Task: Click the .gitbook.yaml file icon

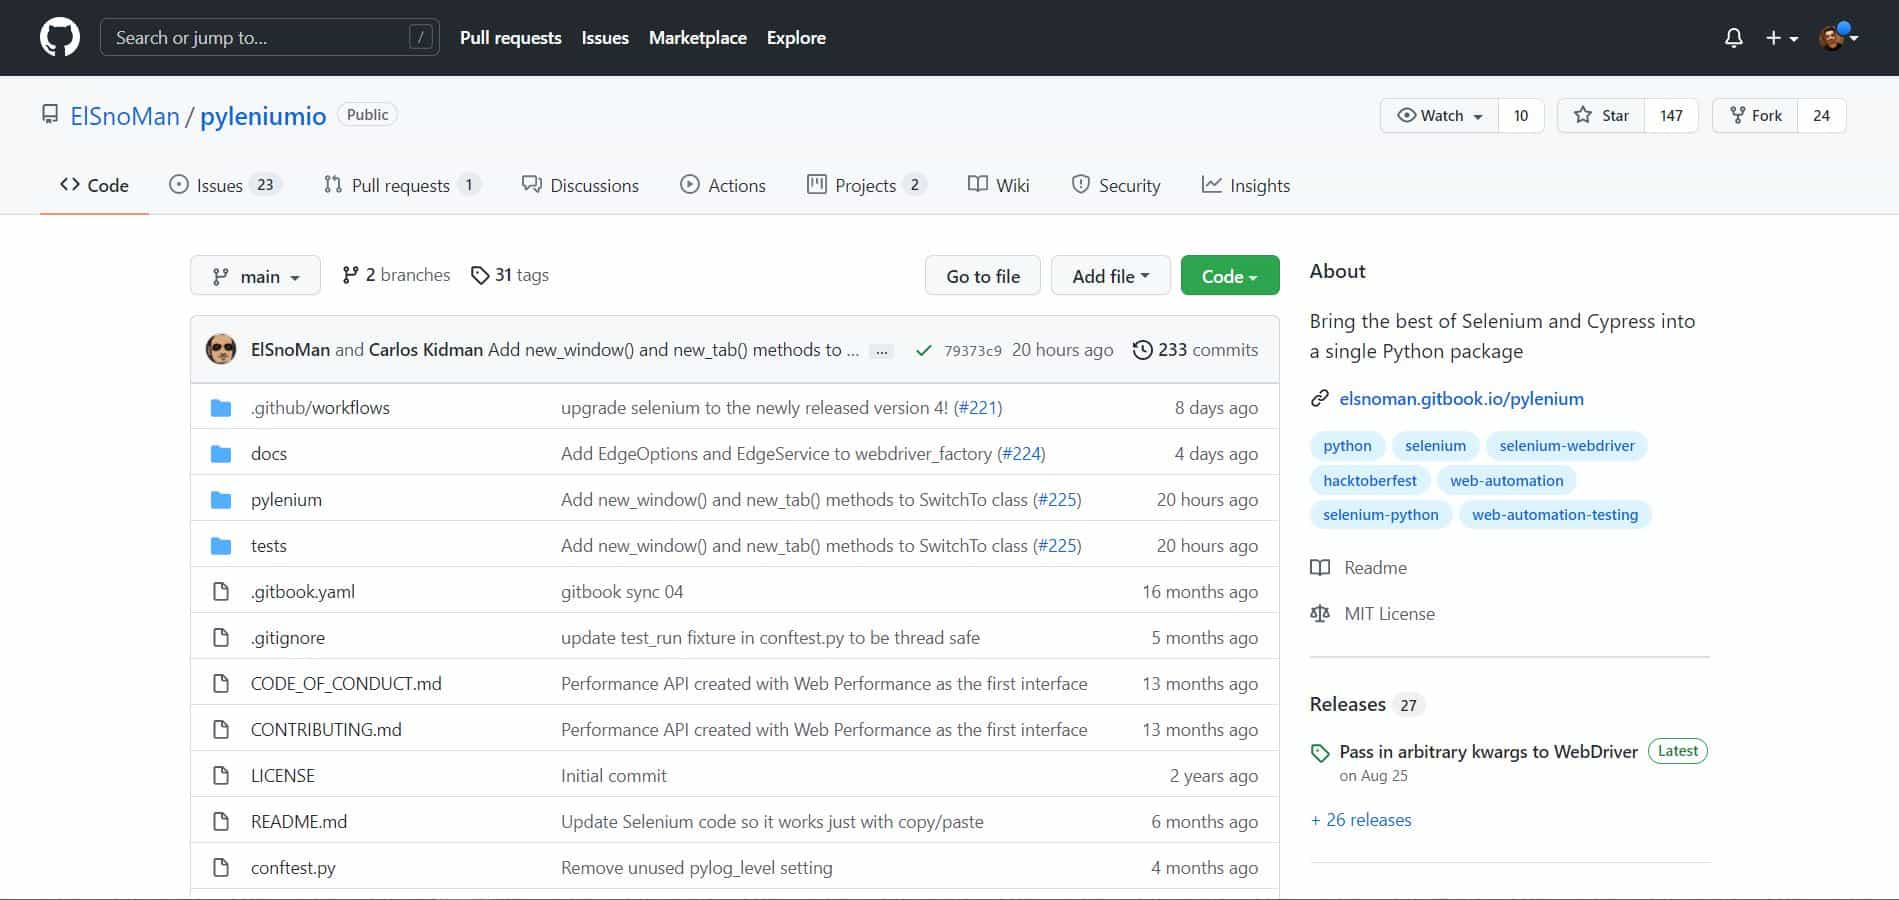Action: [221, 592]
